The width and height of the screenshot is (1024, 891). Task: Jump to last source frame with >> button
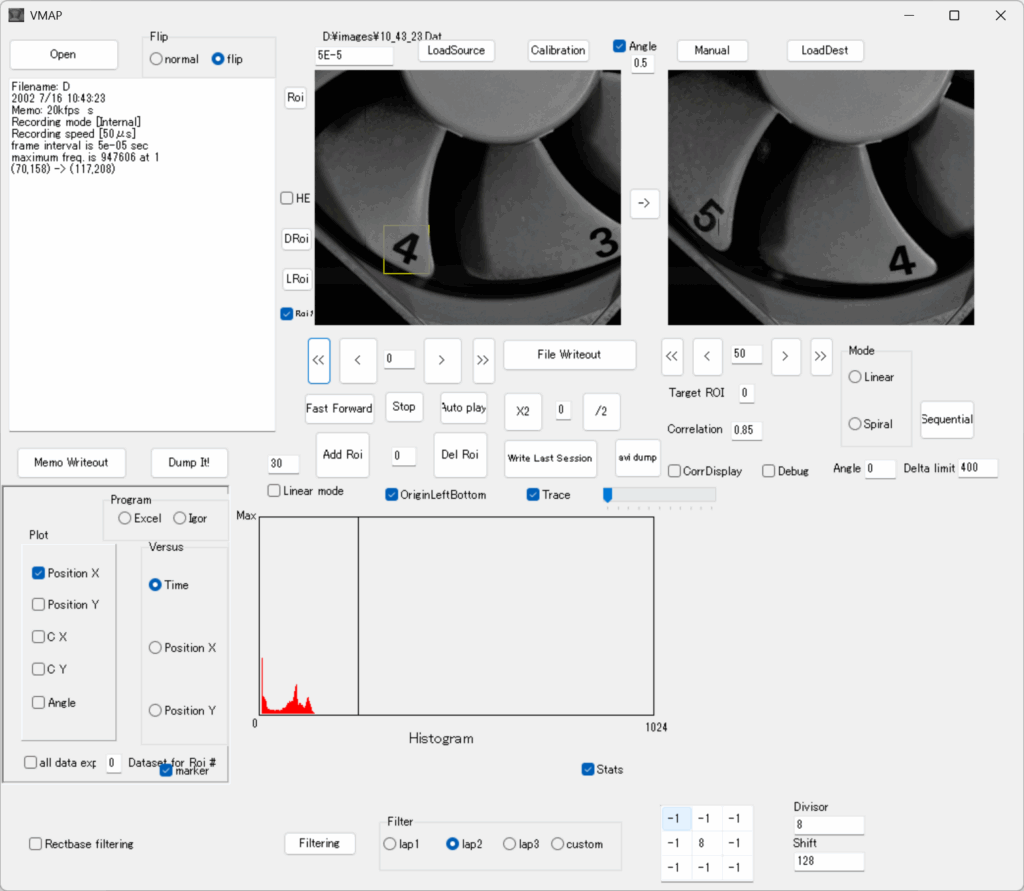[x=483, y=360]
